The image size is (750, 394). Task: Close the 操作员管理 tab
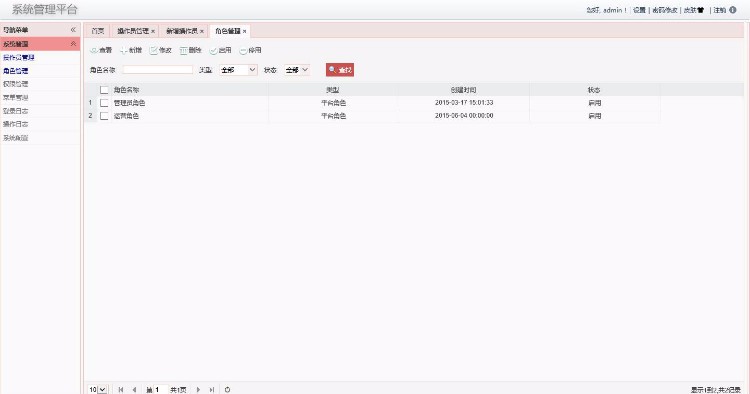click(153, 32)
